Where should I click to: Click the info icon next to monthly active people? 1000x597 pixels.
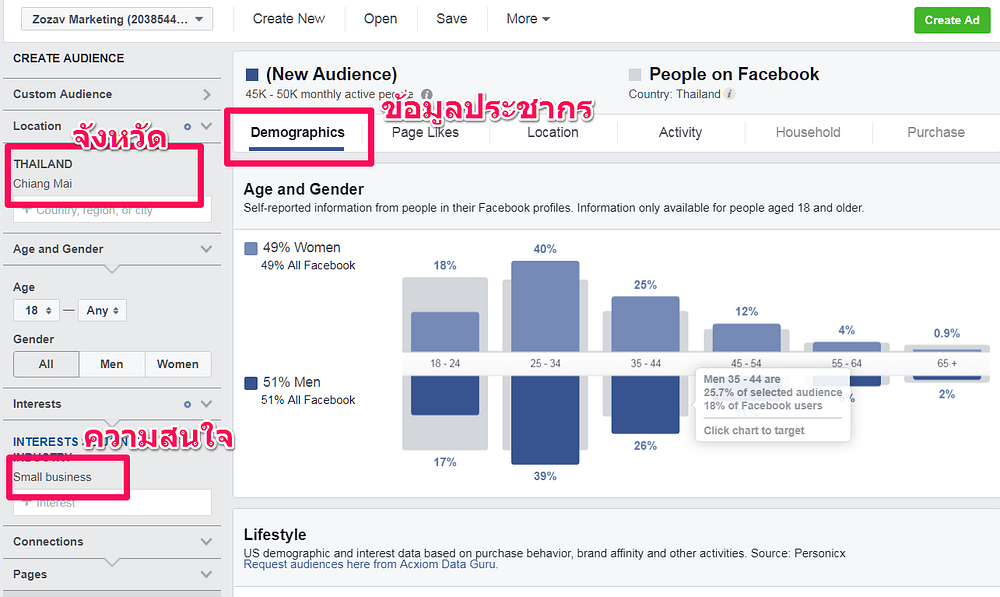[x=427, y=94]
